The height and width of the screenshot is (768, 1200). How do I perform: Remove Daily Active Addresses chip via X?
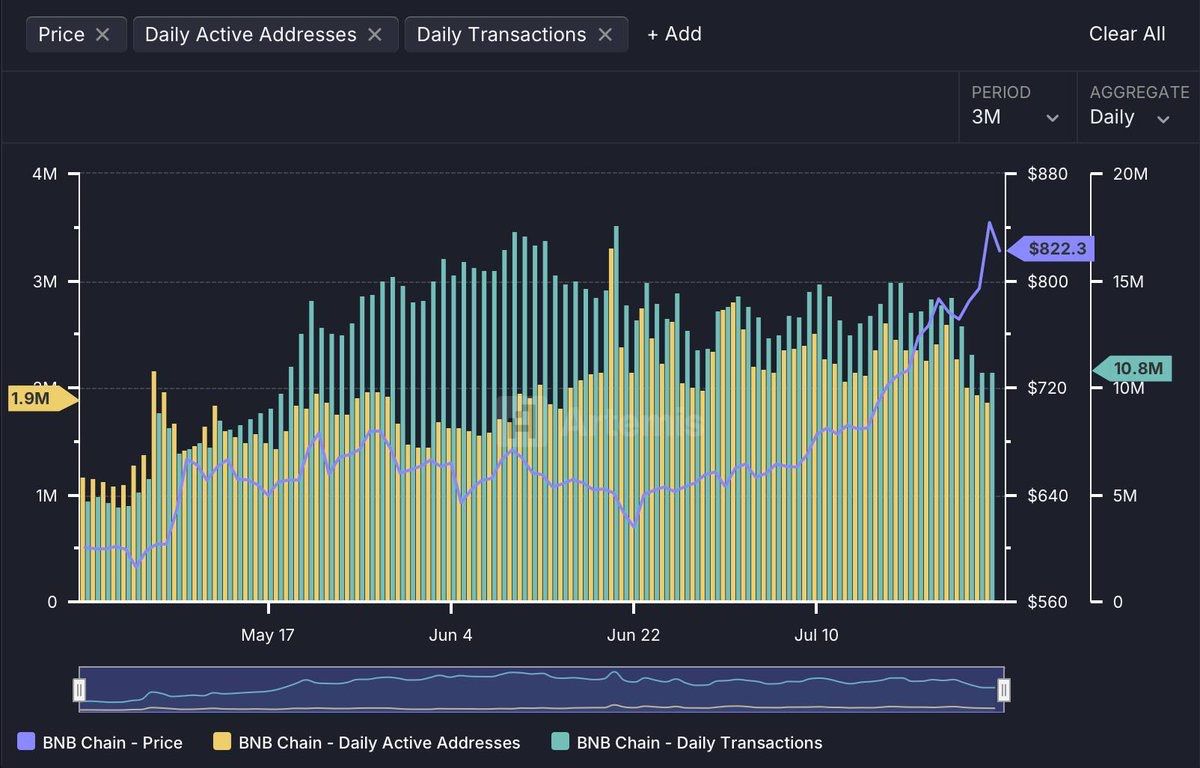tap(375, 34)
